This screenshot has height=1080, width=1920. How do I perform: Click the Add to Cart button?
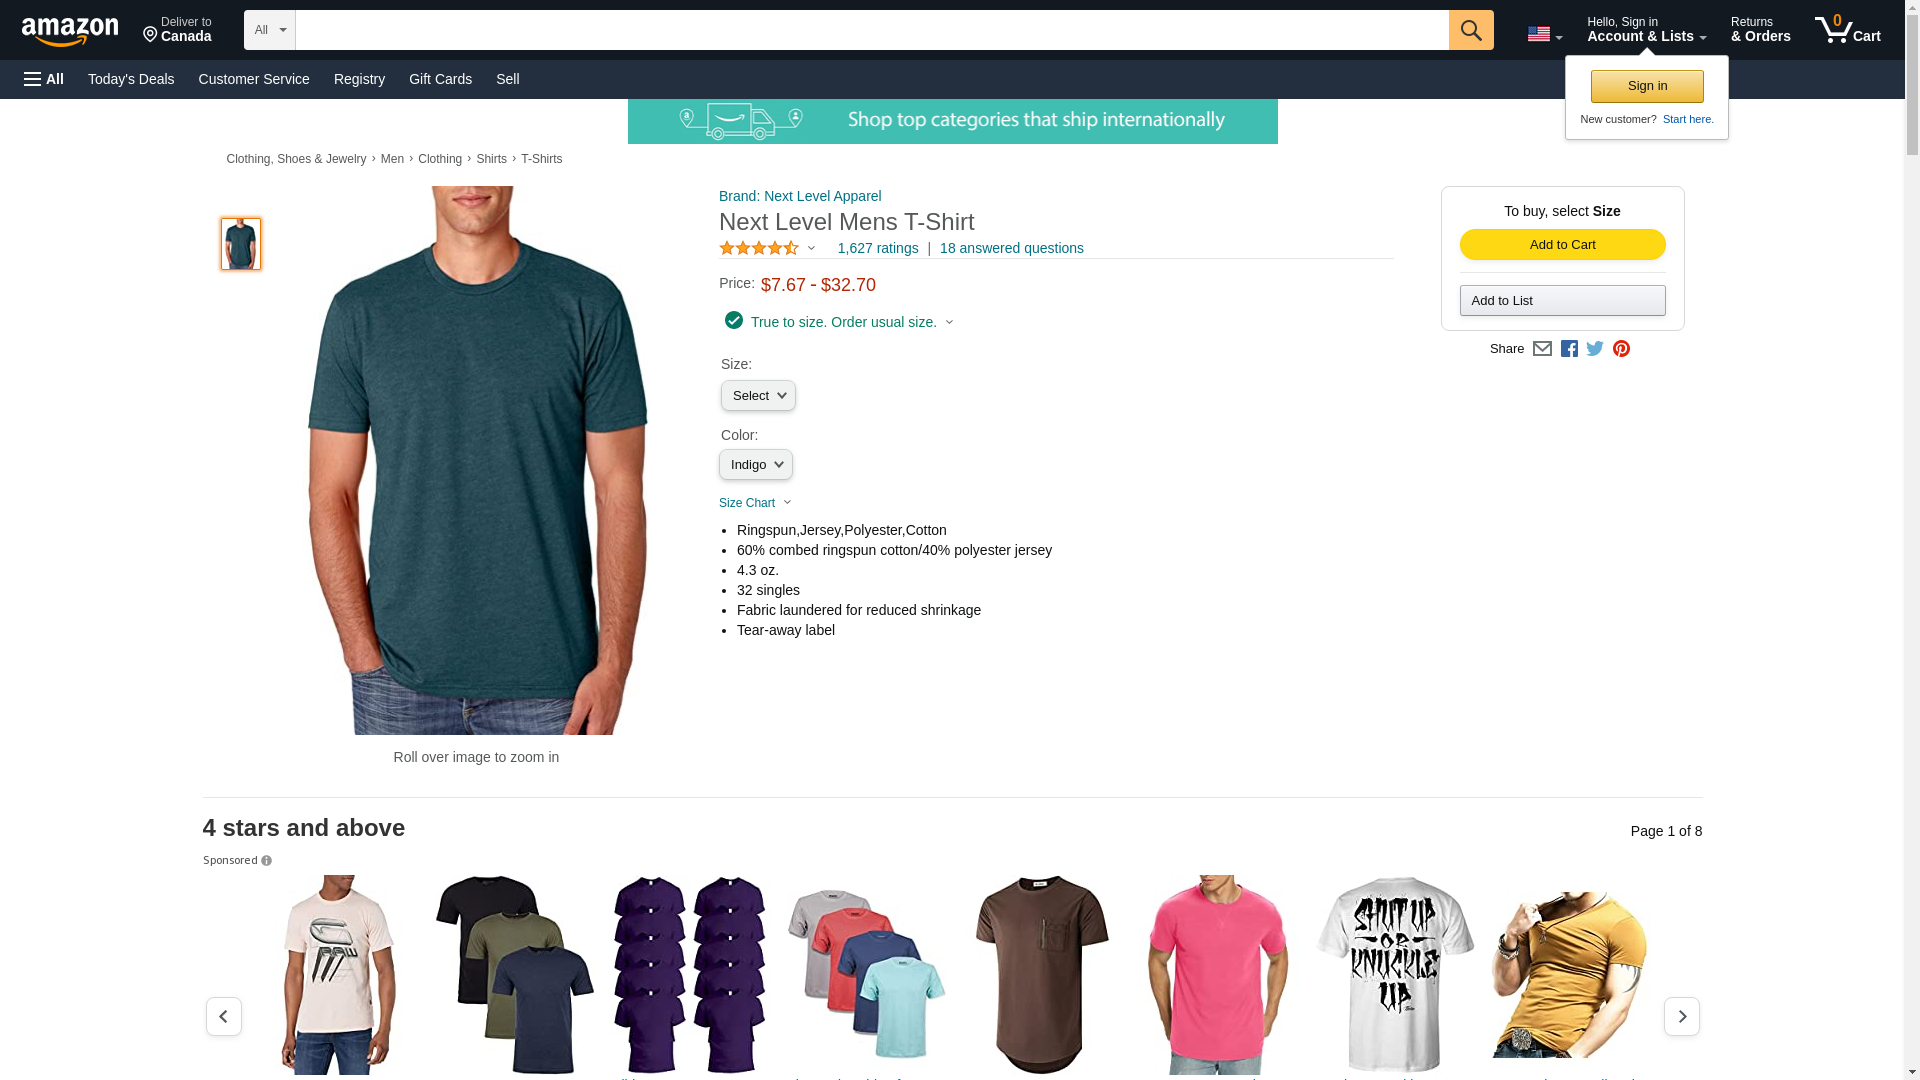(x=1562, y=245)
